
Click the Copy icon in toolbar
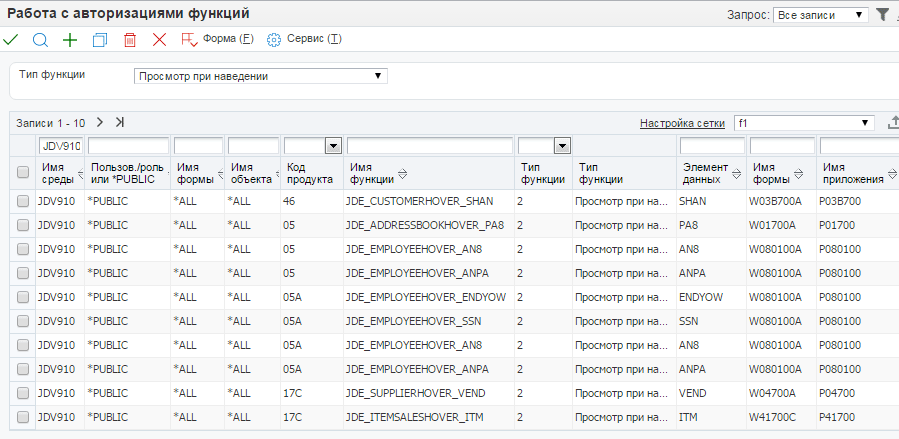point(99,40)
